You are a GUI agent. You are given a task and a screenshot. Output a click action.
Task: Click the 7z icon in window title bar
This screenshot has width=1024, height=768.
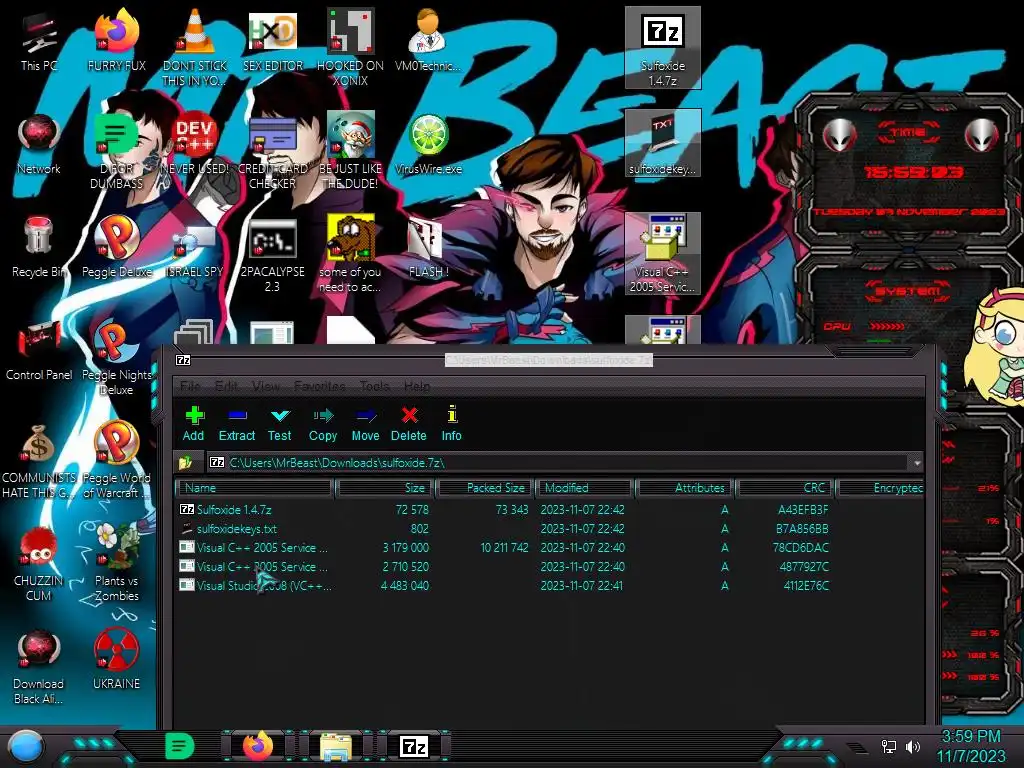click(x=184, y=360)
